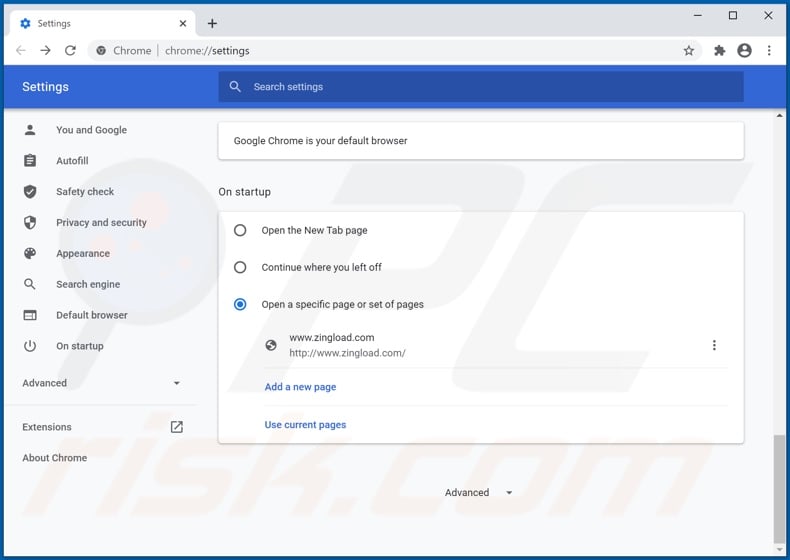Go to Search engine section

[88, 285]
